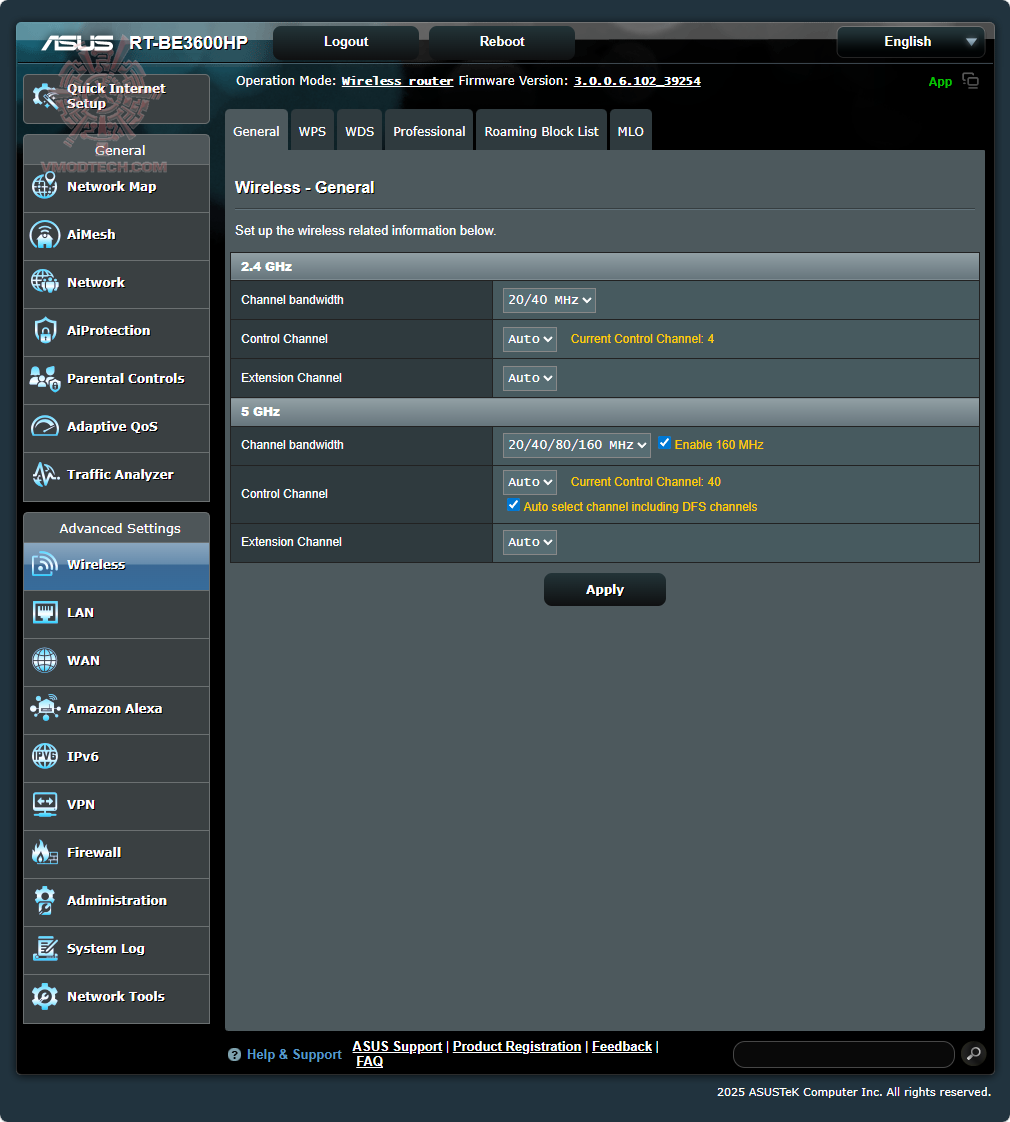Switch to the Professional tab
Viewport: 1010px width, 1122px height.
click(x=429, y=131)
